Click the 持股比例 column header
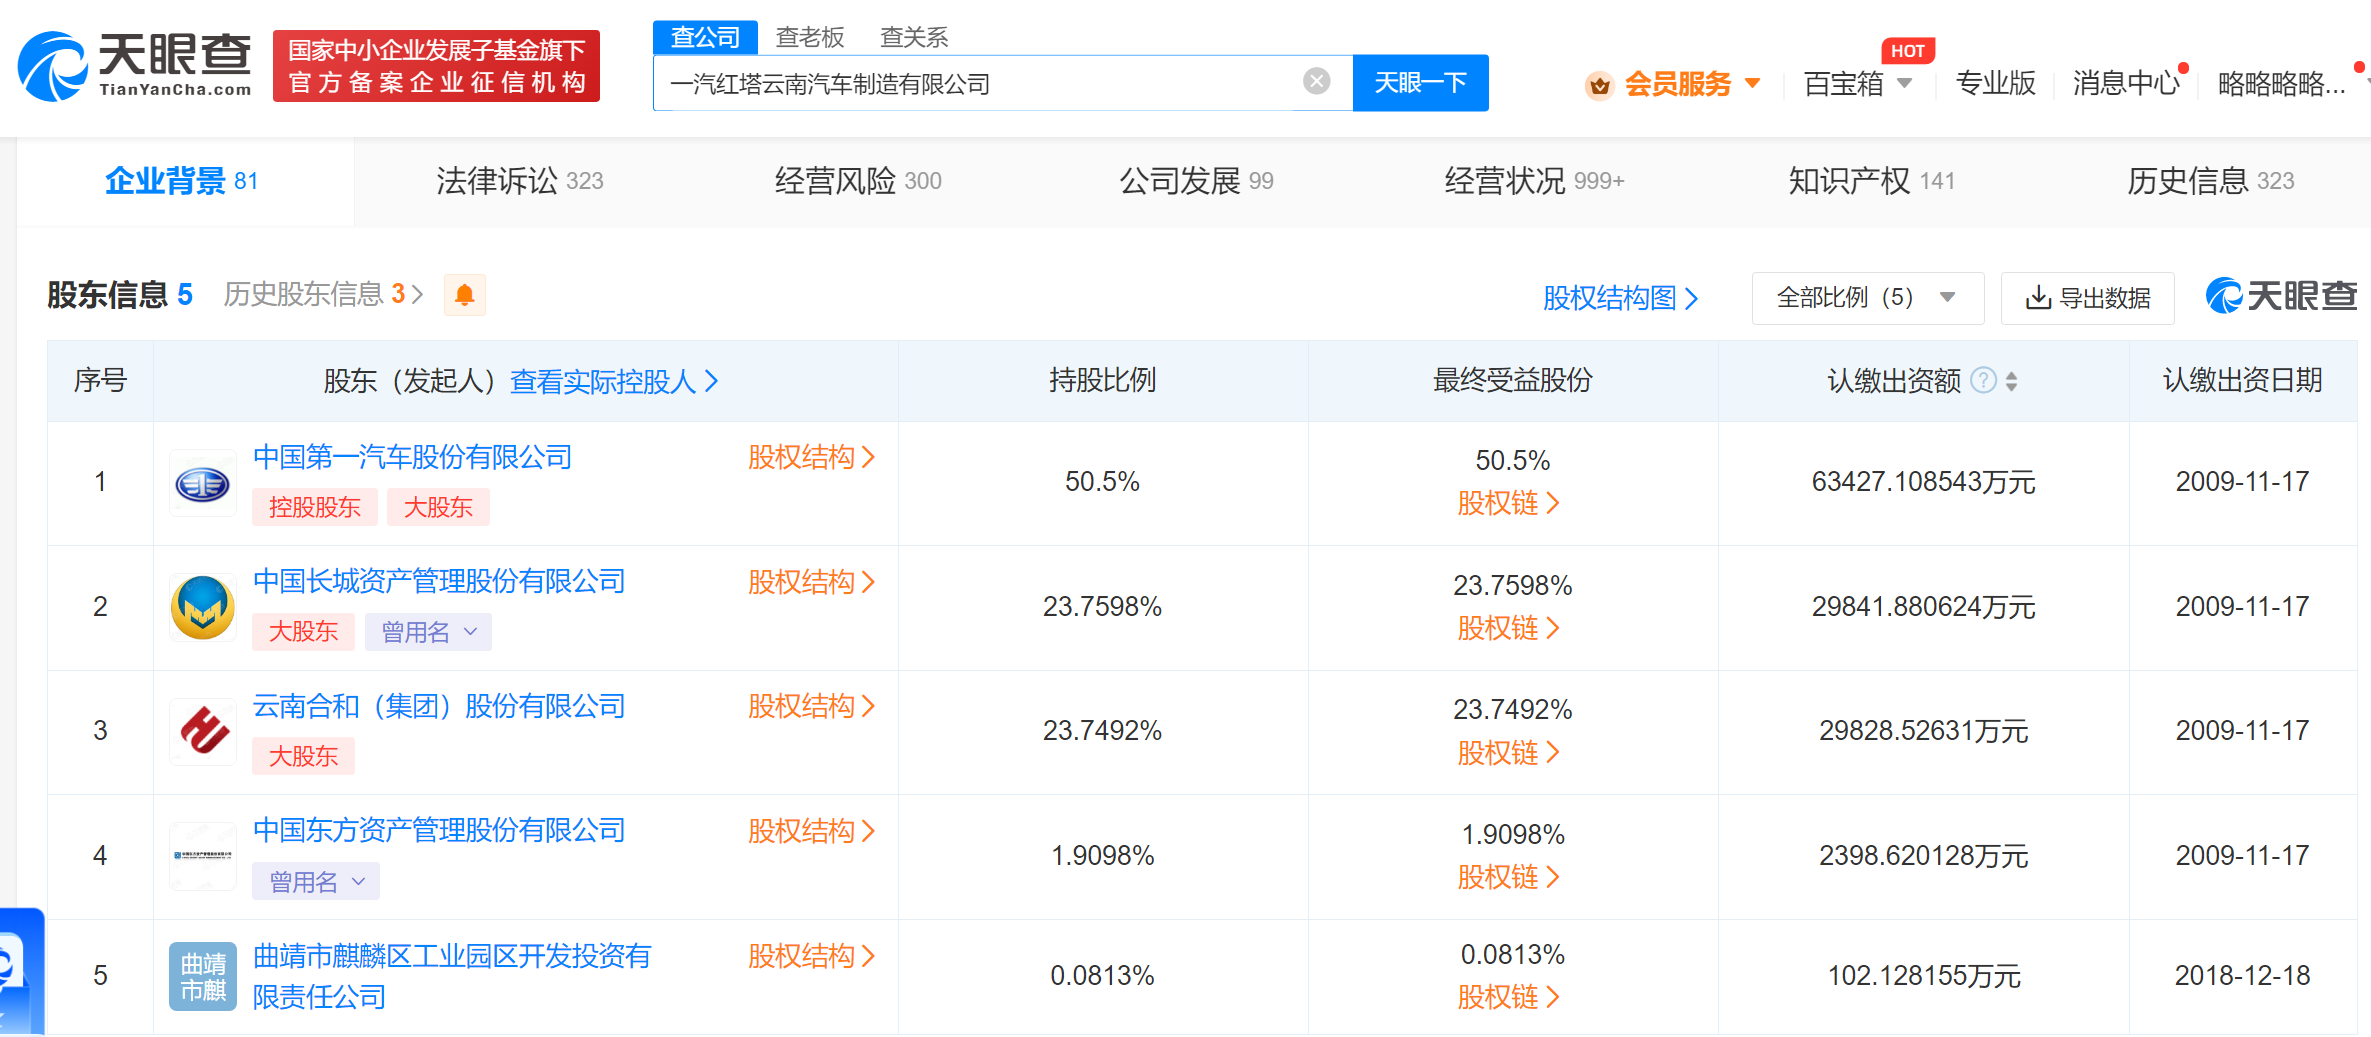The image size is (2371, 1037). pos(1102,380)
